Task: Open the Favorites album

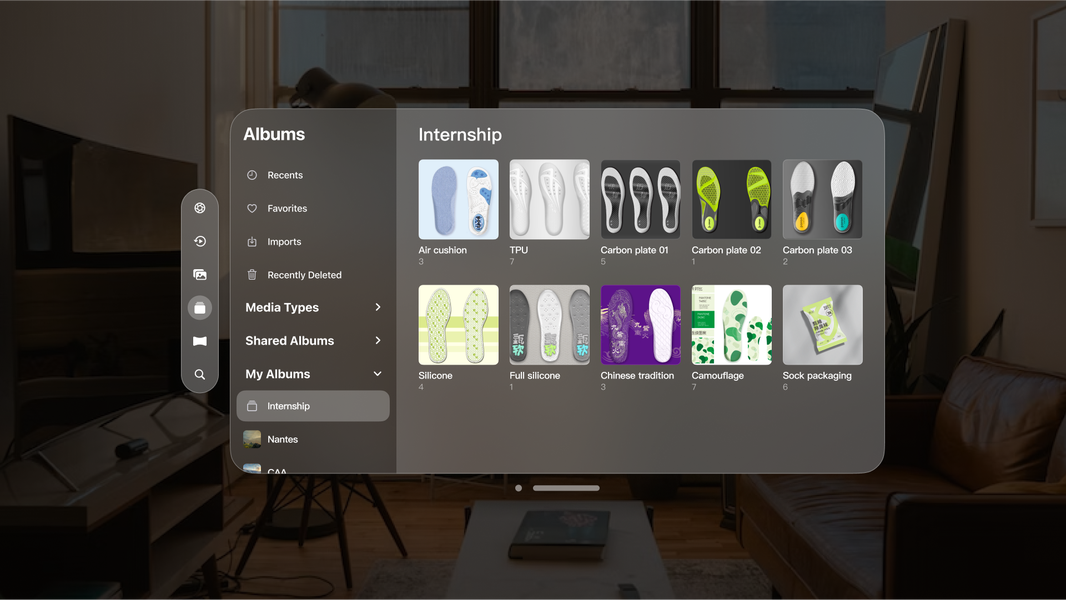Action: coord(313,208)
